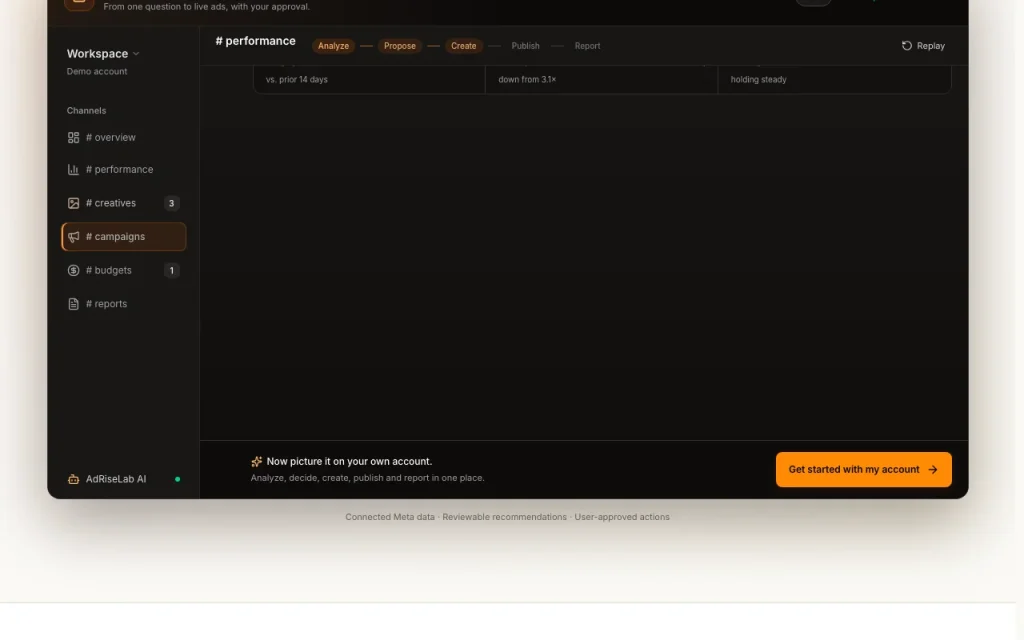Click the # performance header title
This screenshot has width=1024, height=640.
[255, 41]
